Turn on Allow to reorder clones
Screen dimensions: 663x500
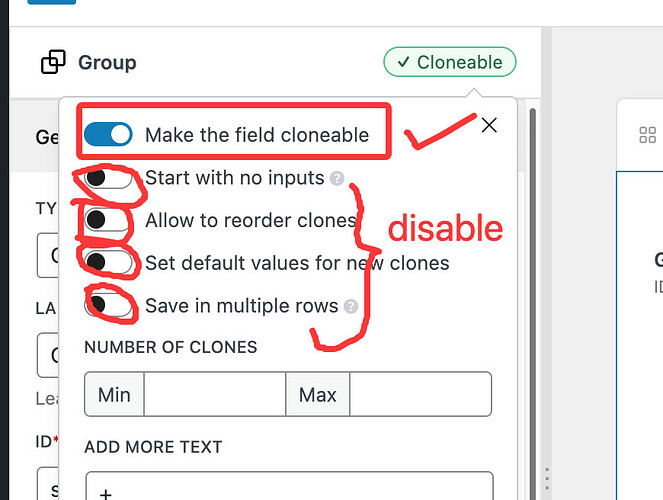pos(108,220)
